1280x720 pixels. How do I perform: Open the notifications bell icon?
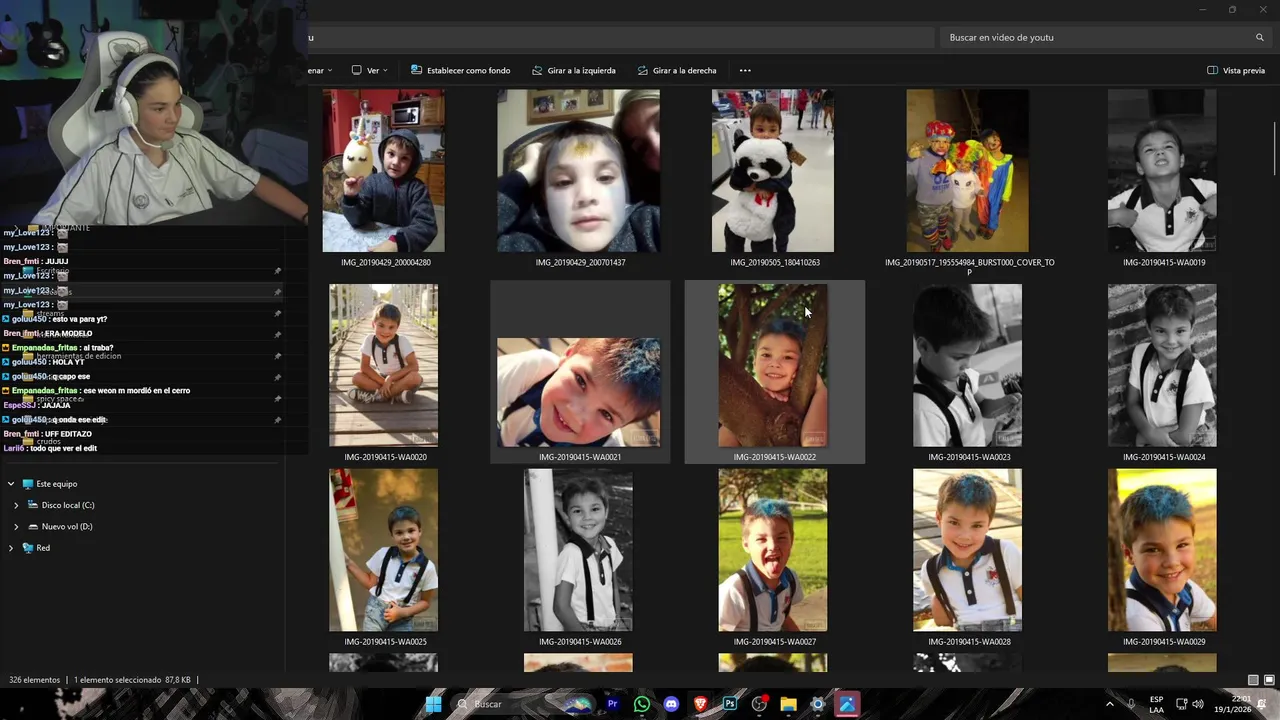1262,704
